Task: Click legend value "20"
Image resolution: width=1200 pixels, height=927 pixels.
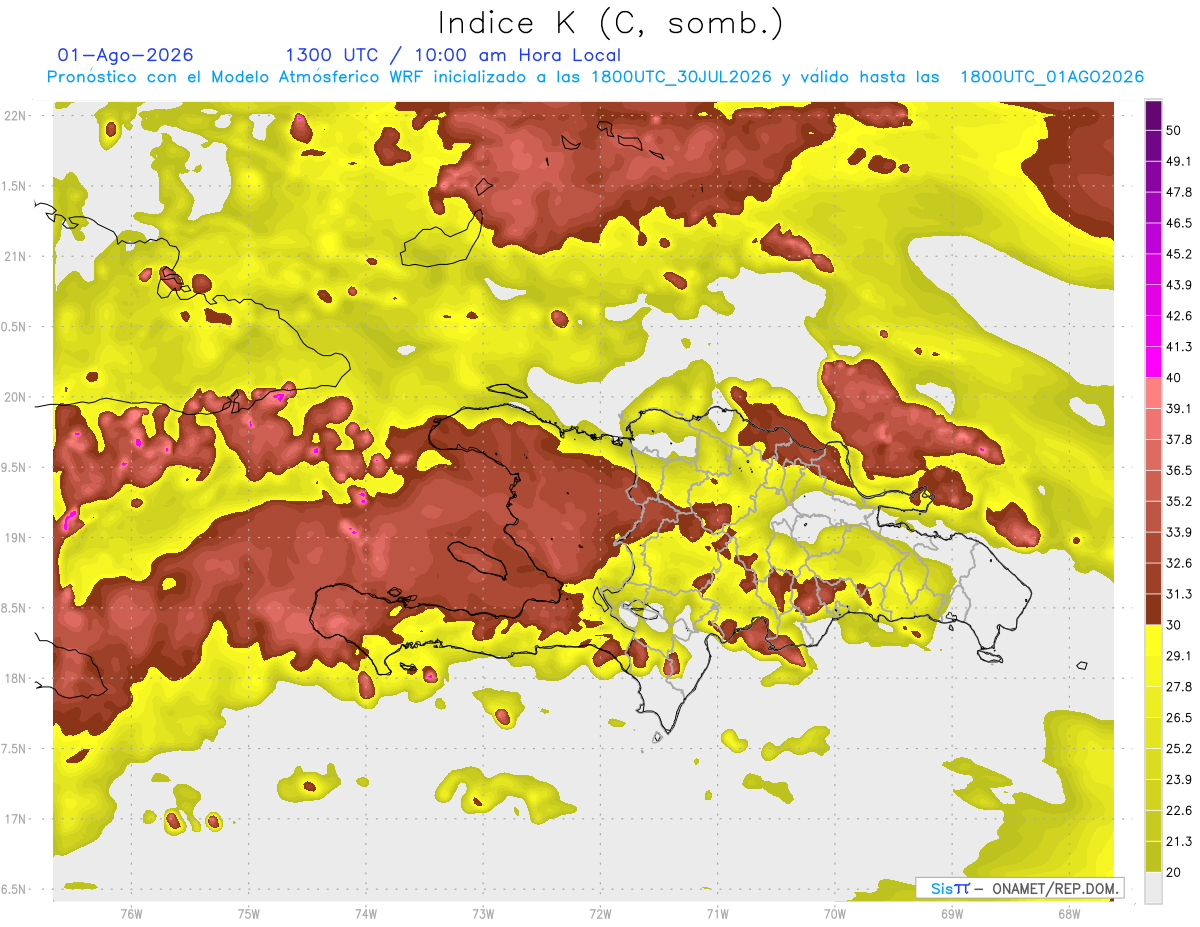Action: click(1174, 872)
